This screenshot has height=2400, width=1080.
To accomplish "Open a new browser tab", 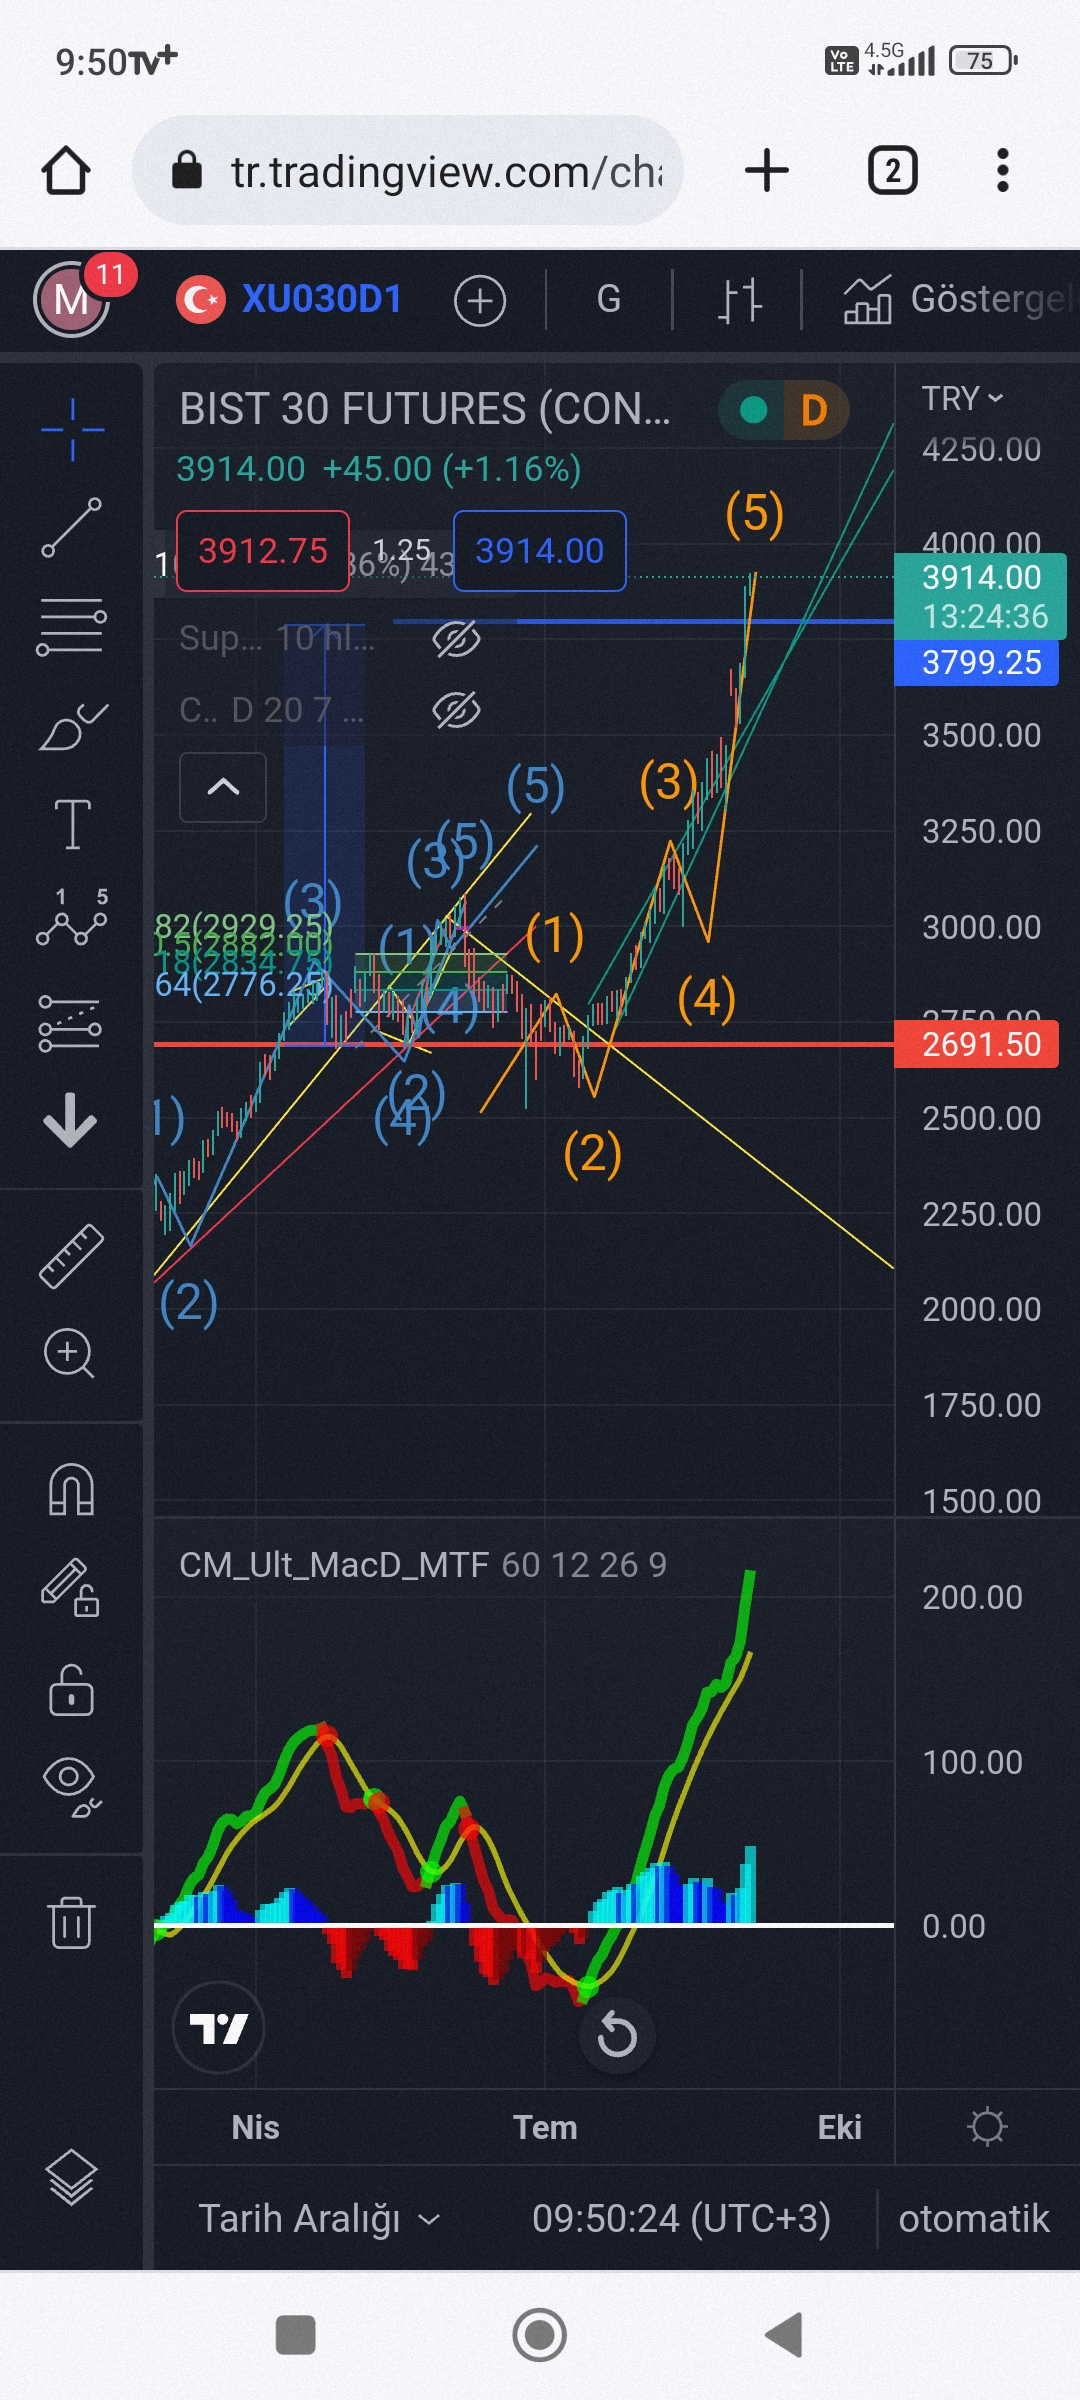I will click(x=767, y=171).
